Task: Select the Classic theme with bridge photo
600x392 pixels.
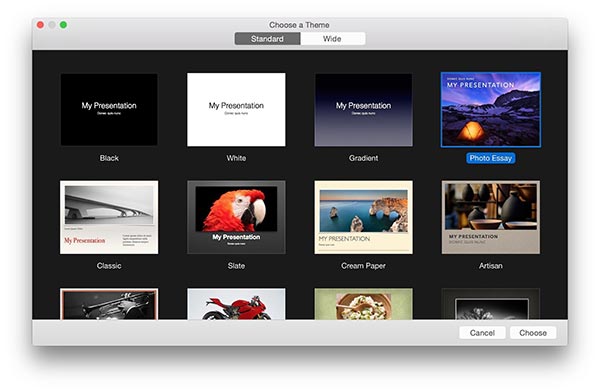Action: [109, 217]
